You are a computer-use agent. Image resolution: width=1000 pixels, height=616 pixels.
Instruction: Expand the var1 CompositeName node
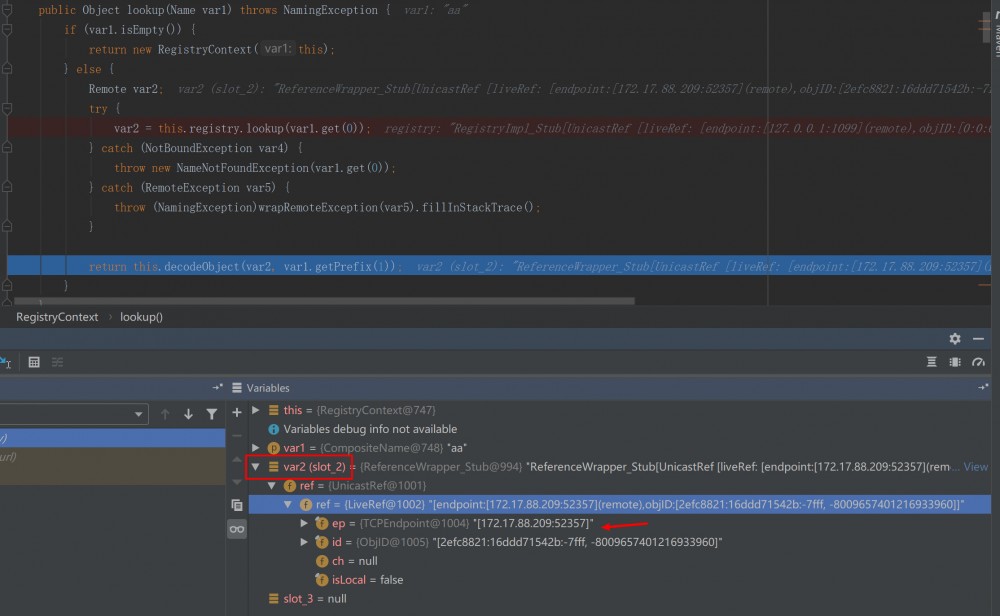coord(256,448)
